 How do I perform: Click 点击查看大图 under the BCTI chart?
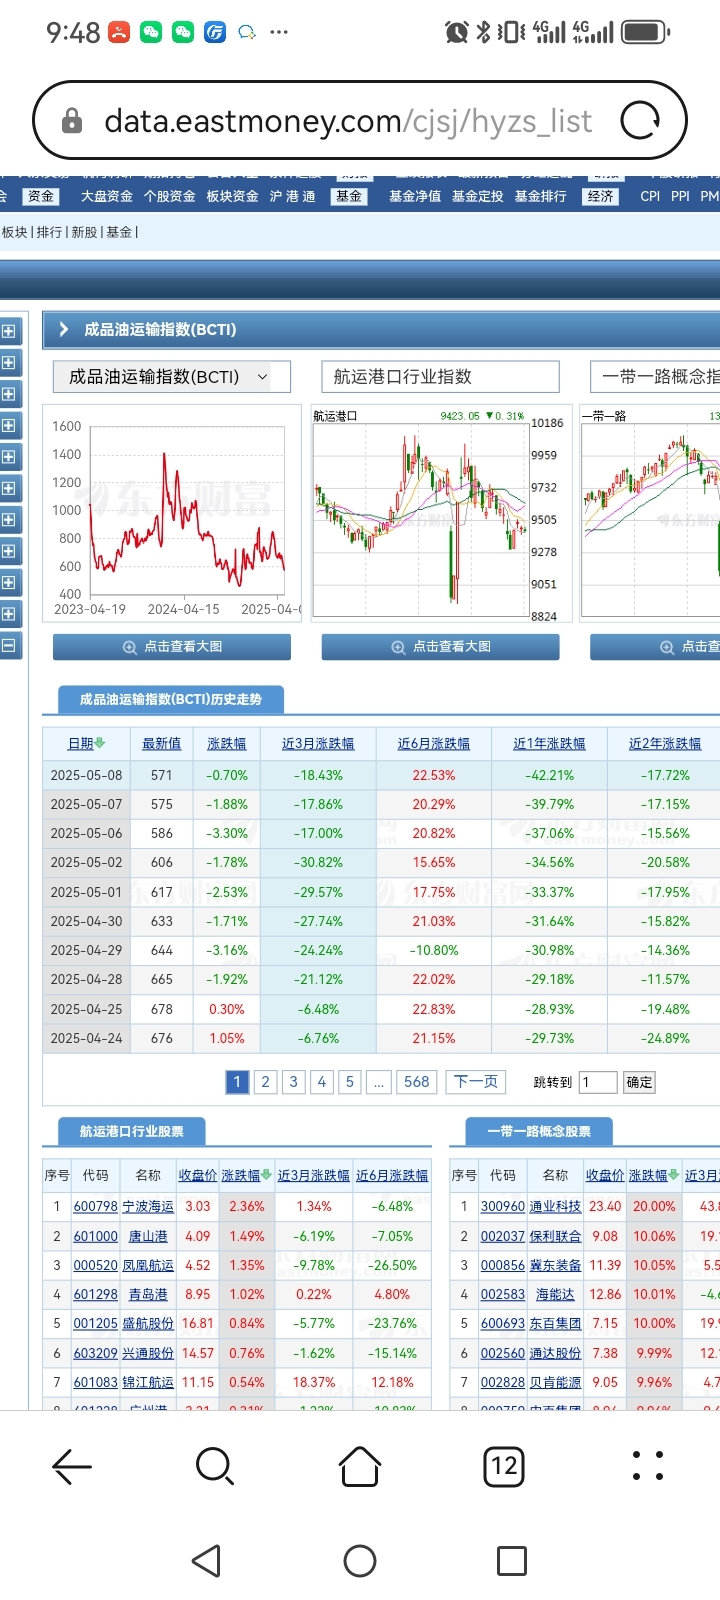tap(171, 647)
